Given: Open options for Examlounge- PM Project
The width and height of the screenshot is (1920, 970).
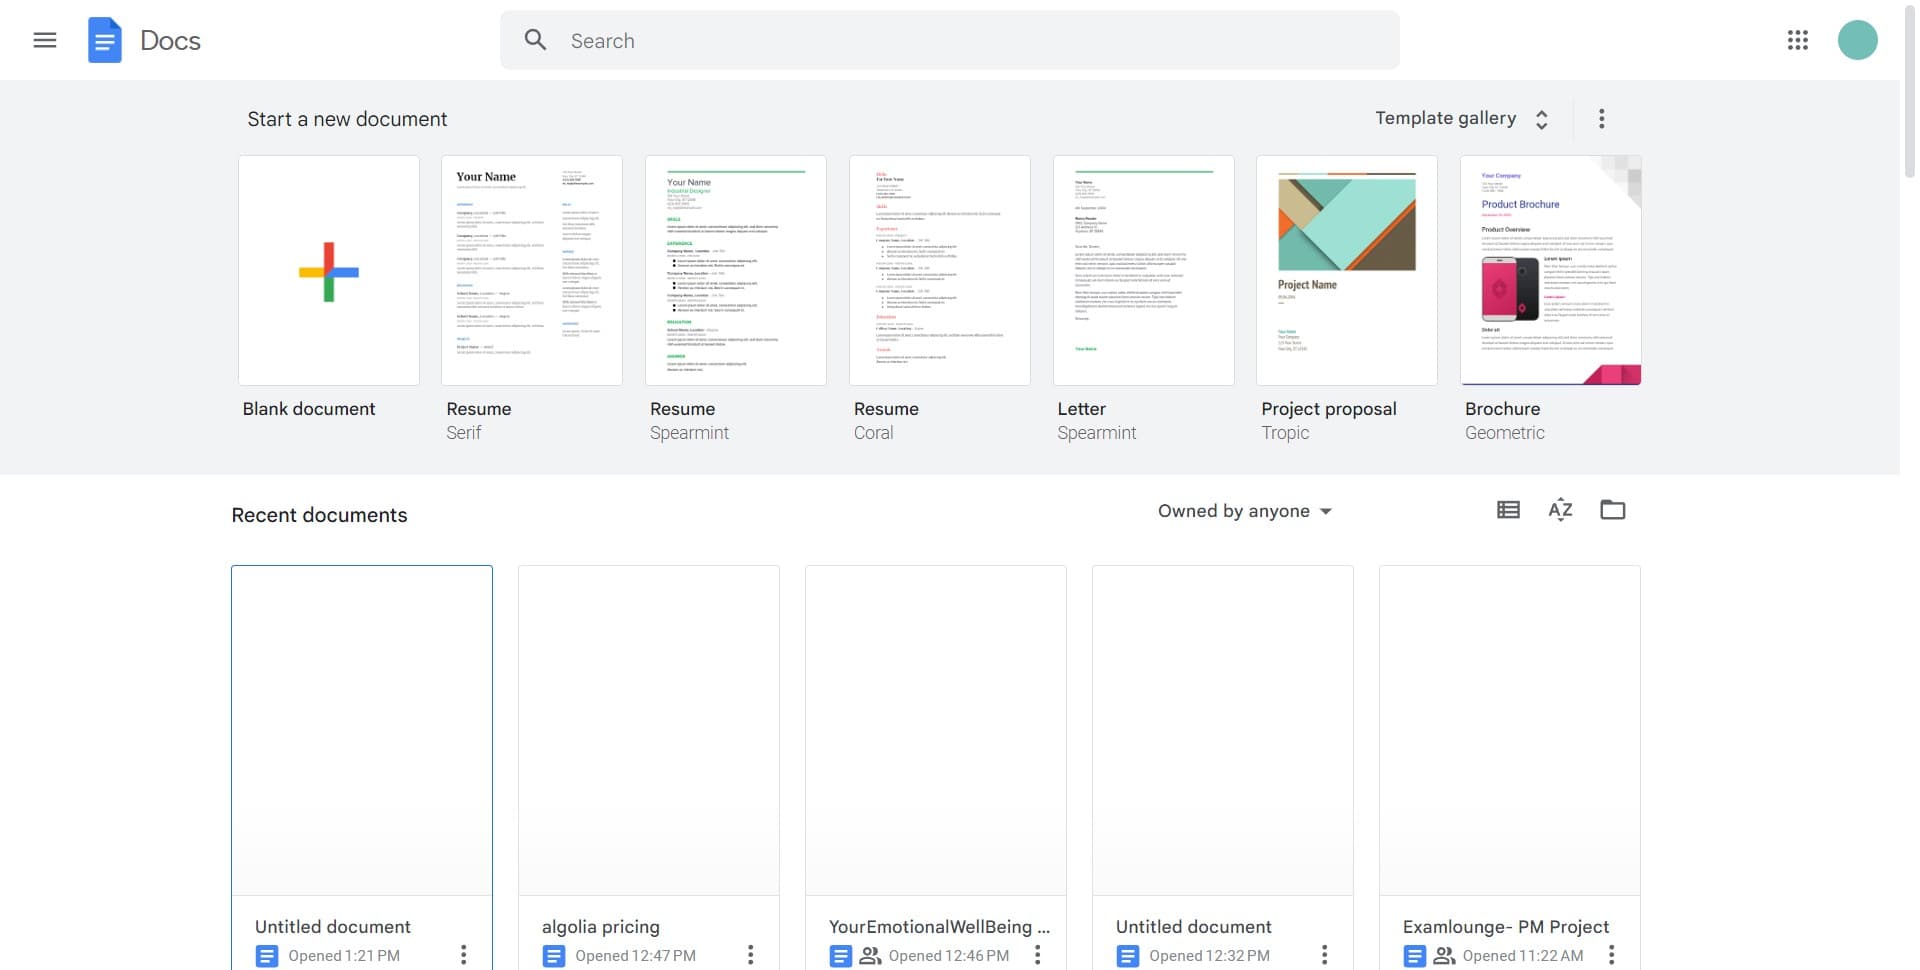Looking at the screenshot, I should pyautogui.click(x=1610, y=955).
